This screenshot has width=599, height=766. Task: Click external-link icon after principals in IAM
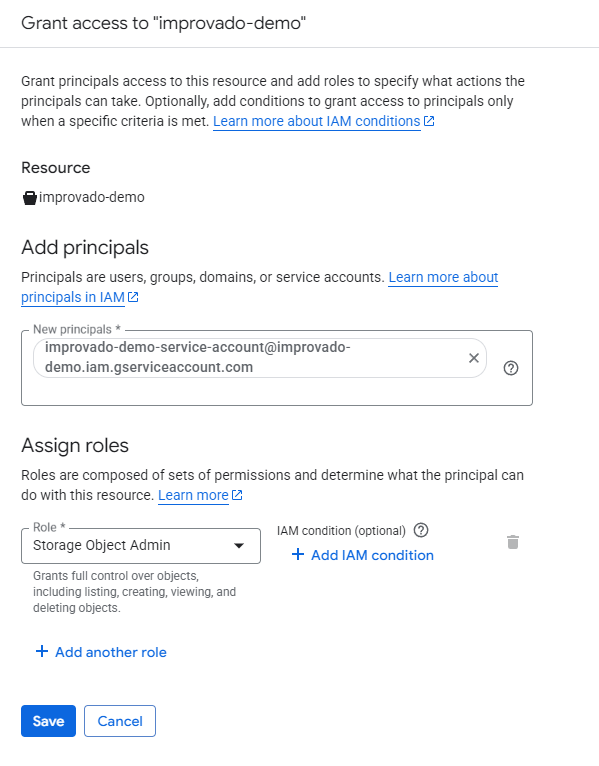pyautogui.click(x=133, y=297)
